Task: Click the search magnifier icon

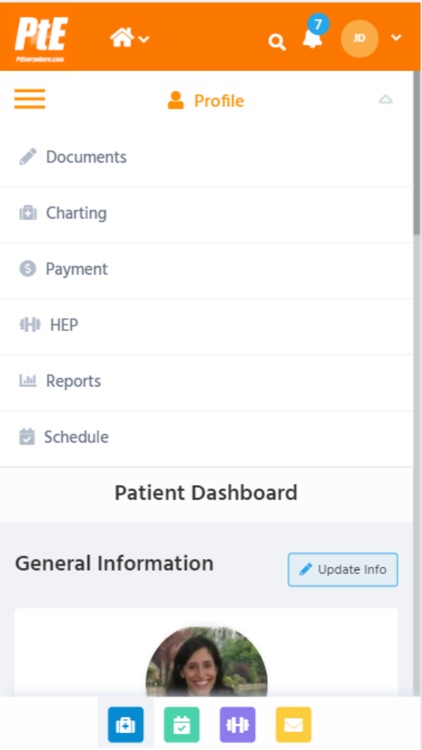Action: [277, 42]
